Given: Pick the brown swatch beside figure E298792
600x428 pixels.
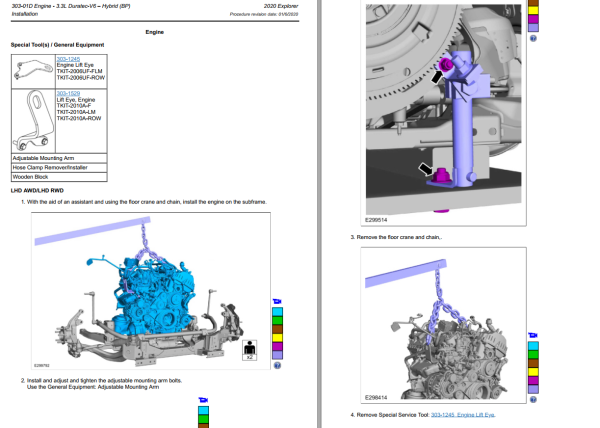Looking at the screenshot, I should [277, 329].
